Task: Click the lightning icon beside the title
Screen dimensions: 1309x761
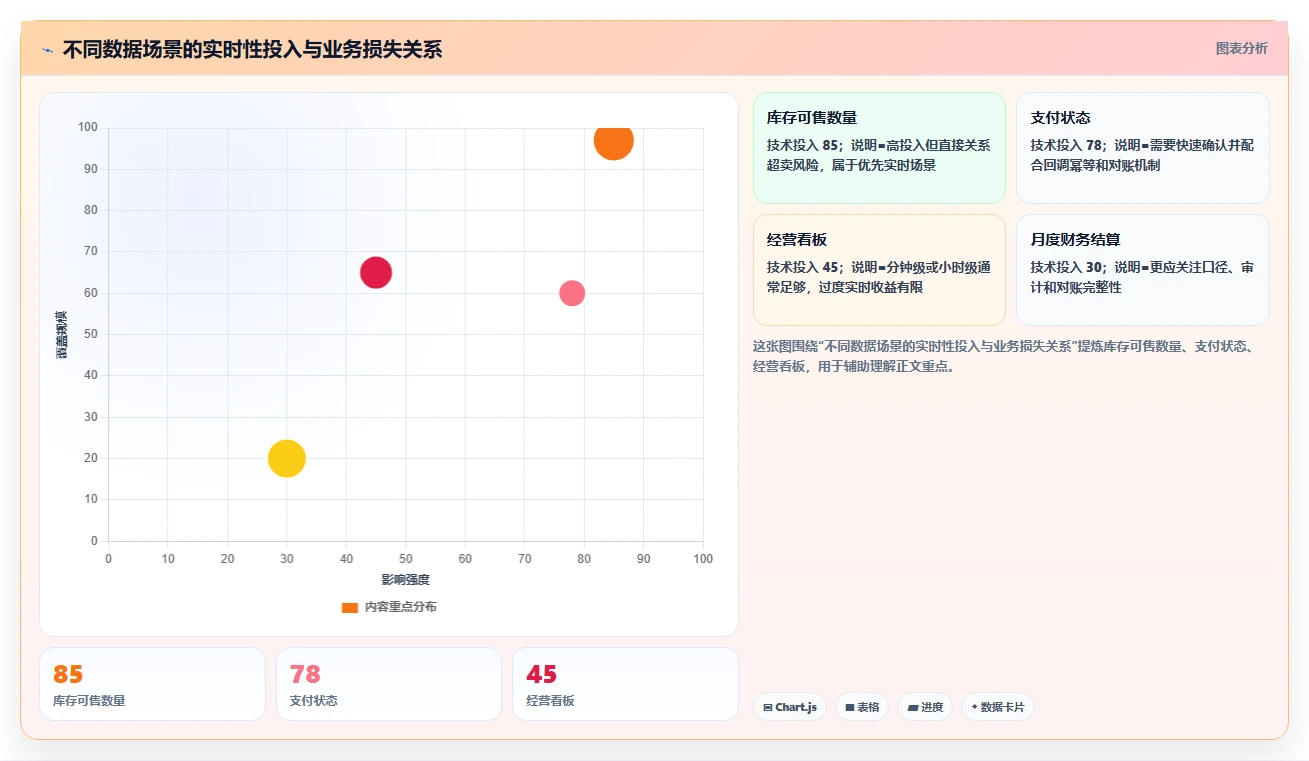Action: click(47, 50)
